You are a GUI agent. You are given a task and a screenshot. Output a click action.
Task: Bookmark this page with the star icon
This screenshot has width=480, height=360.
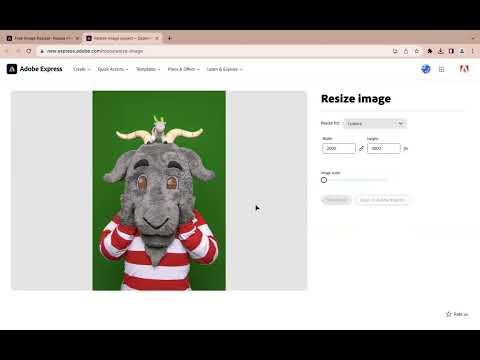point(417,51)
